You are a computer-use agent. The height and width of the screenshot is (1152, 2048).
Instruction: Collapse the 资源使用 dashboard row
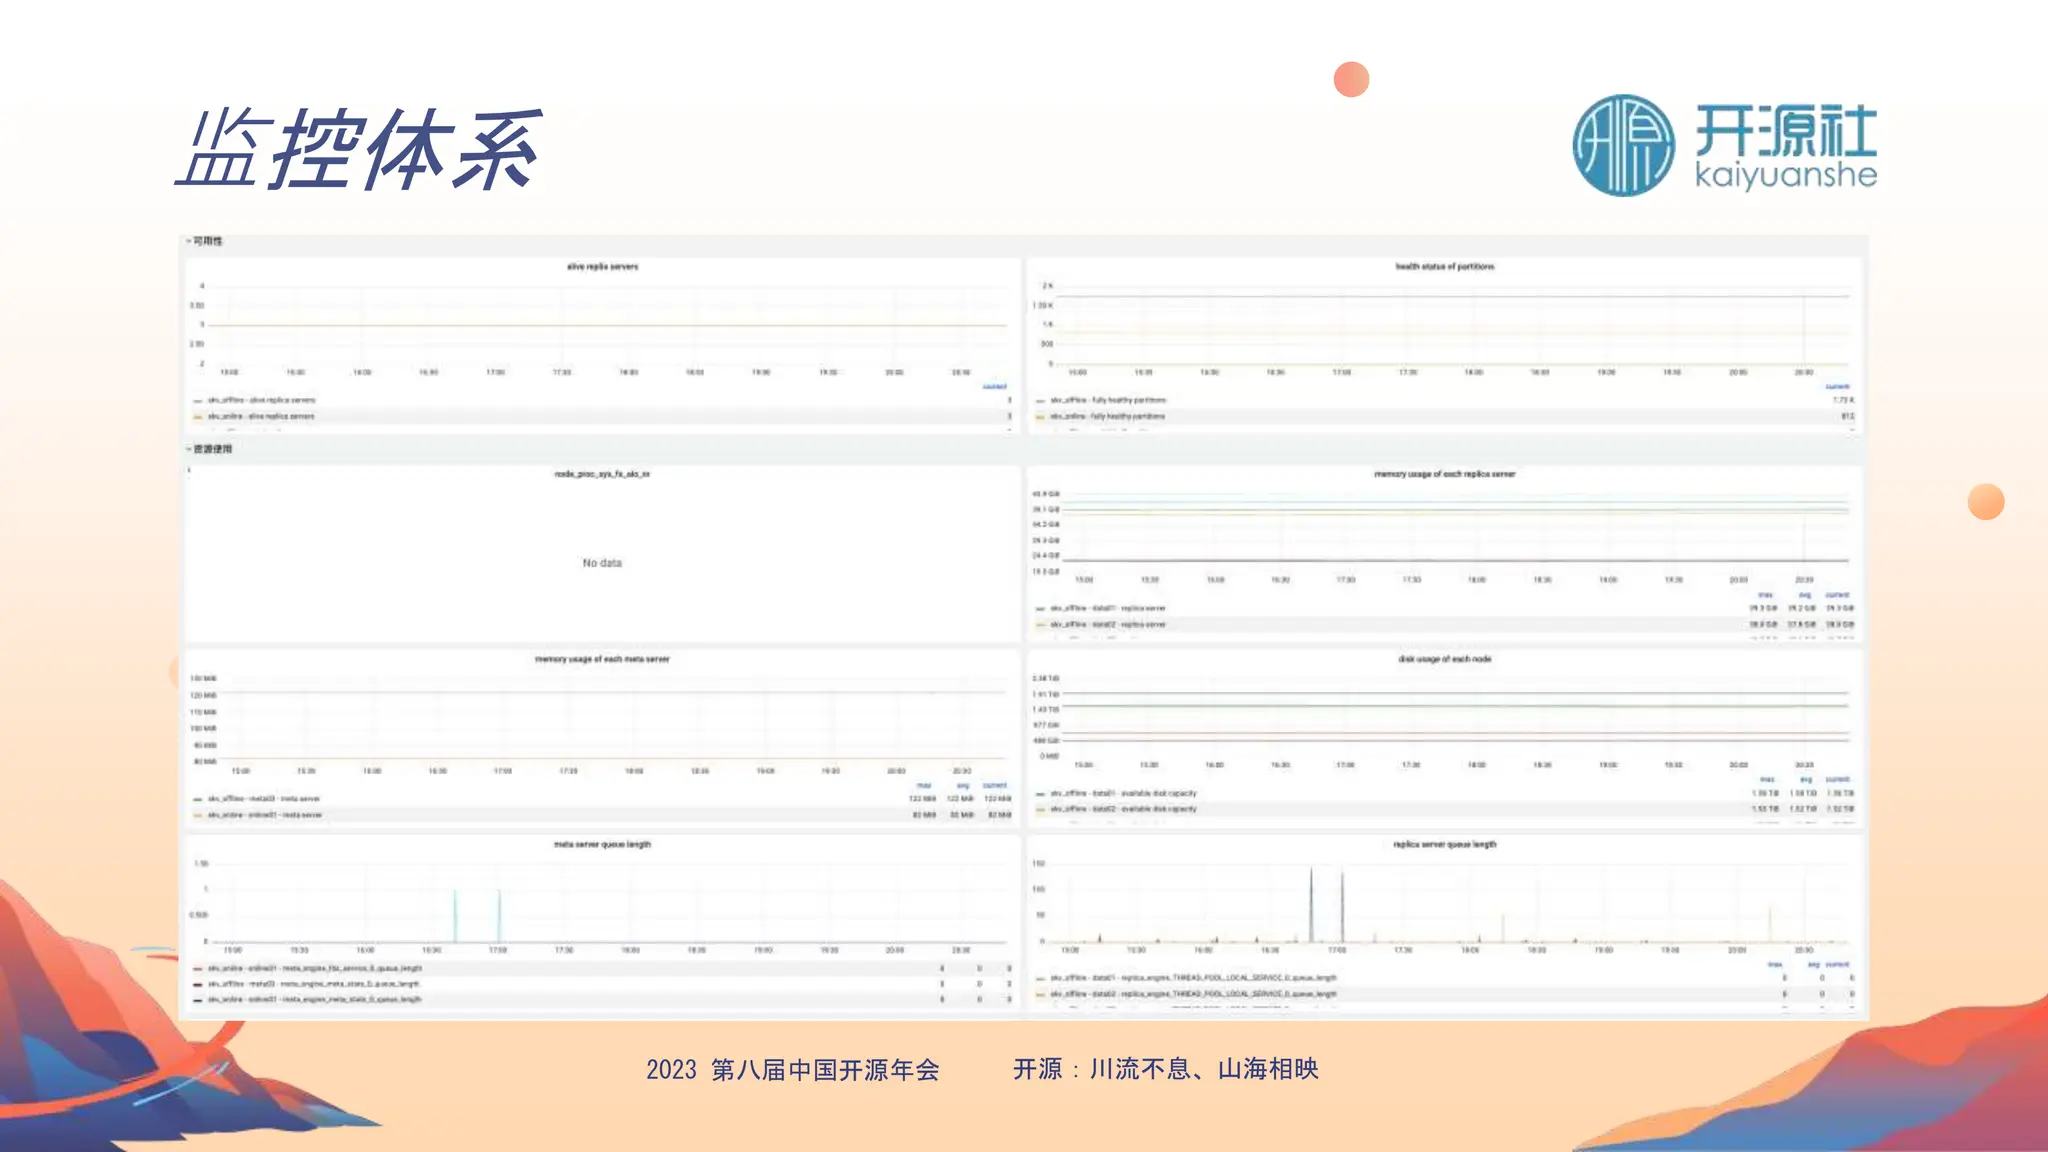coord(211,449)
